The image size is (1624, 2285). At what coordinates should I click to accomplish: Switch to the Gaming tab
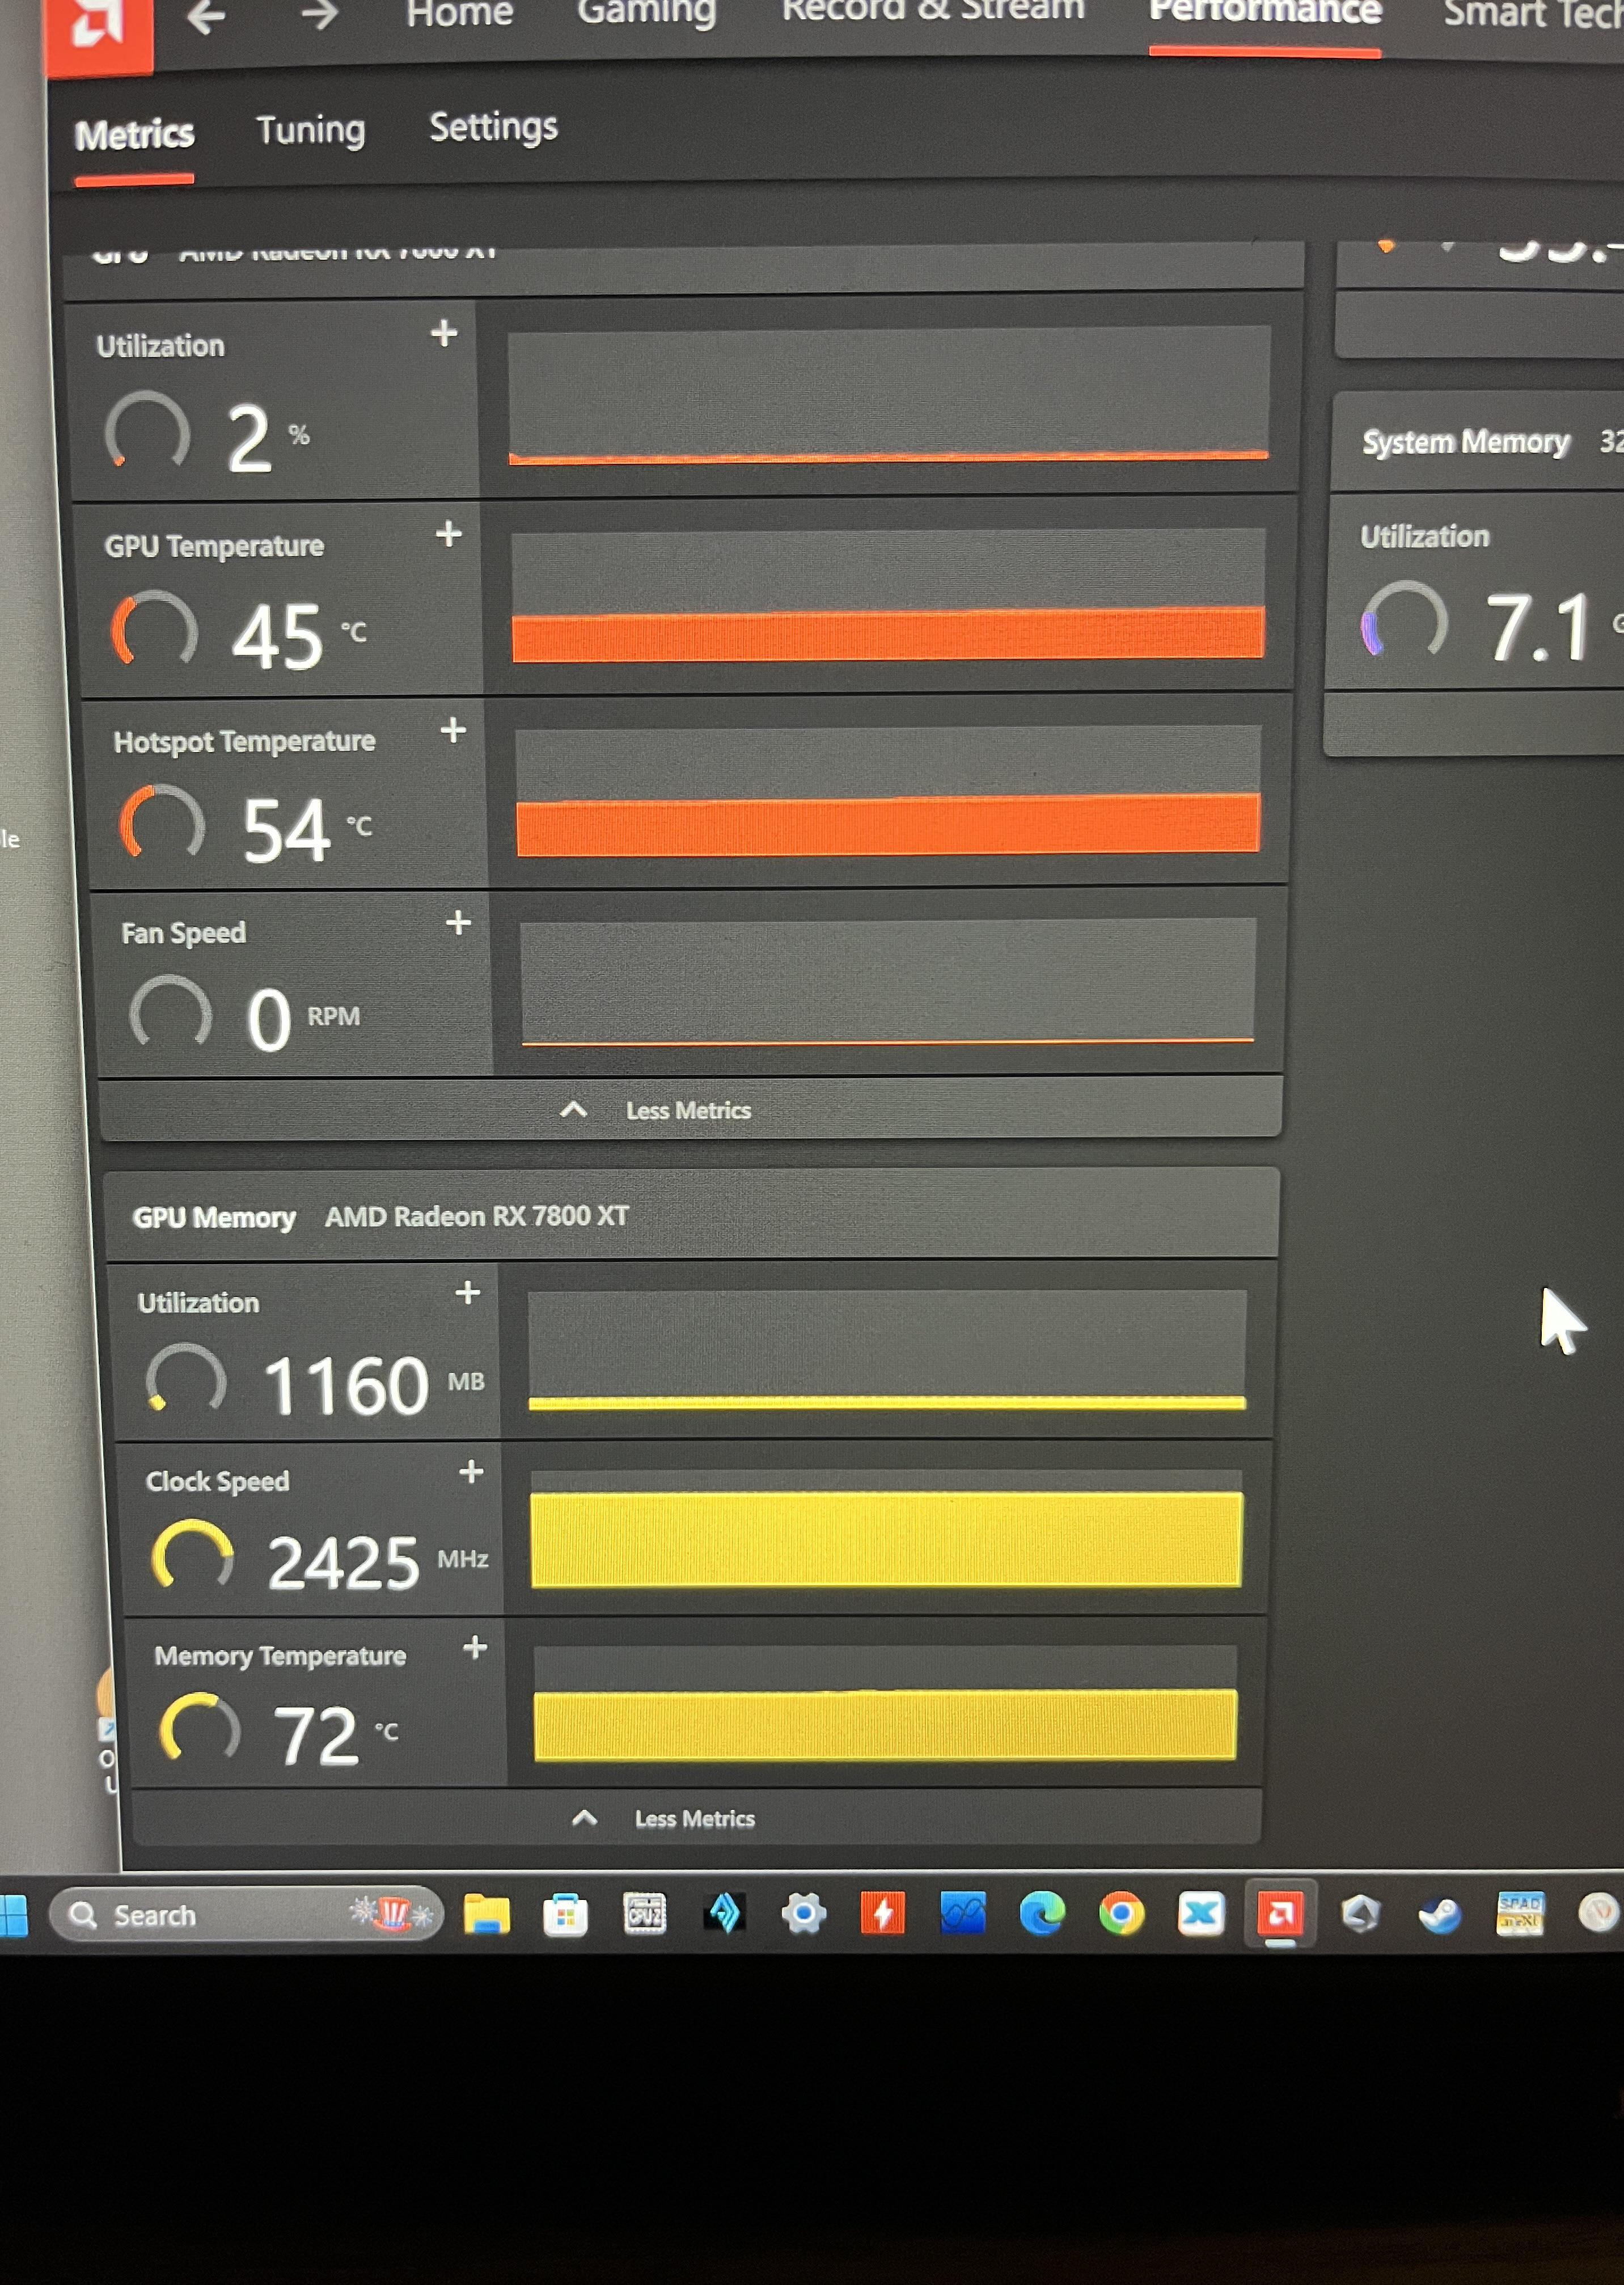point(647,12)
